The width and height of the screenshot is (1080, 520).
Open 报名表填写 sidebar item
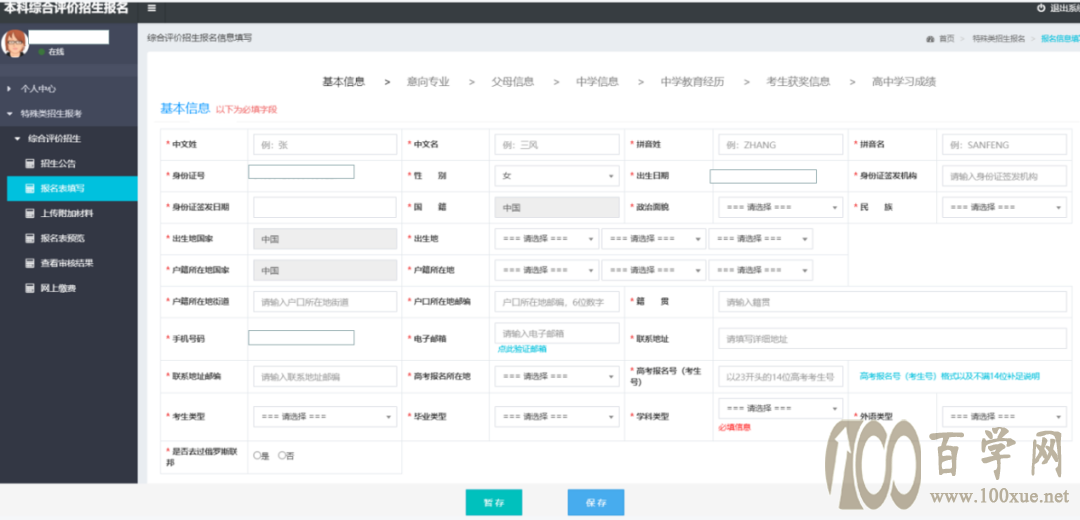(72, 188)
